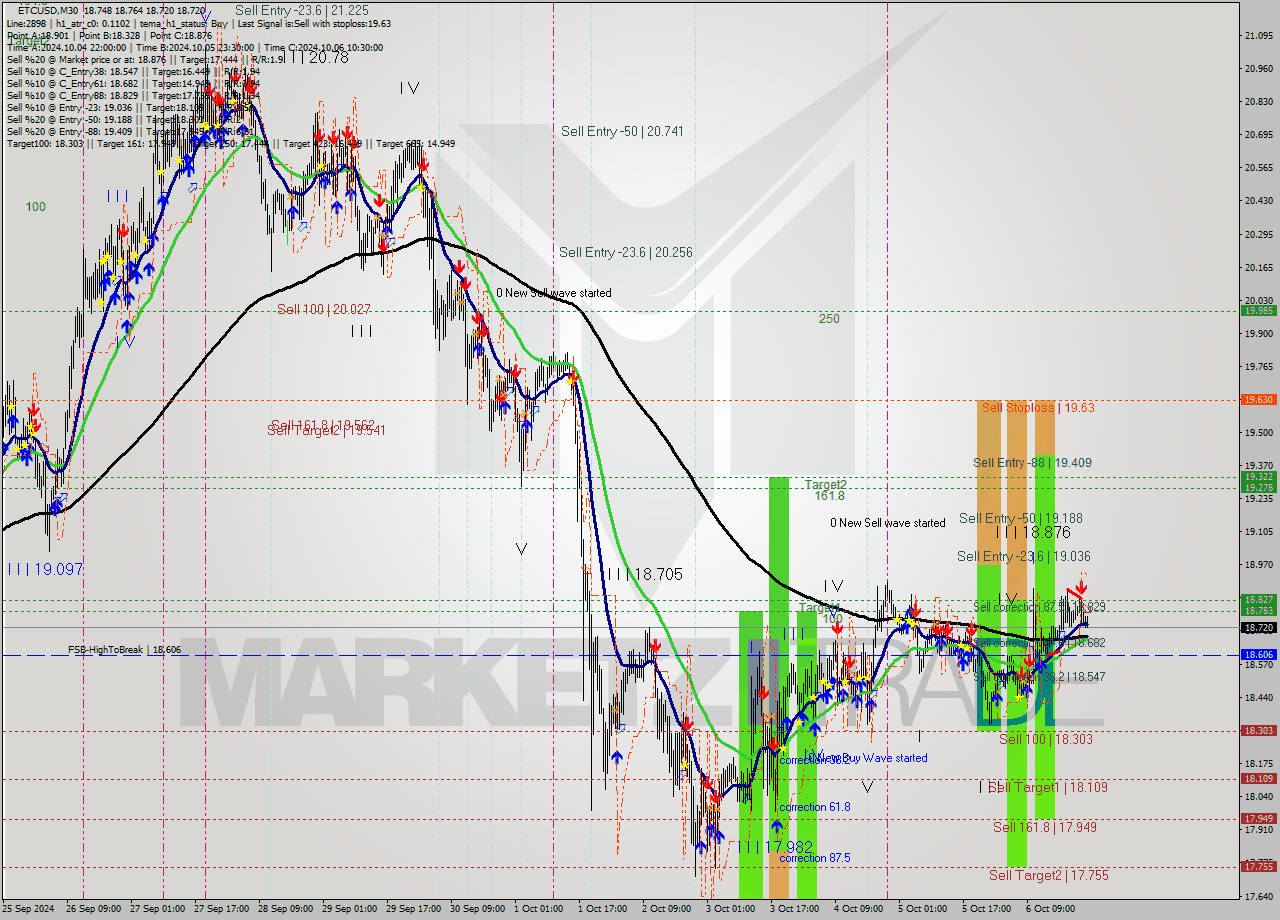Viewport: 1280px width, 920px height.
Task: Select the 'Sell Target1 | 18.109' label
Action: point(1048,787)
